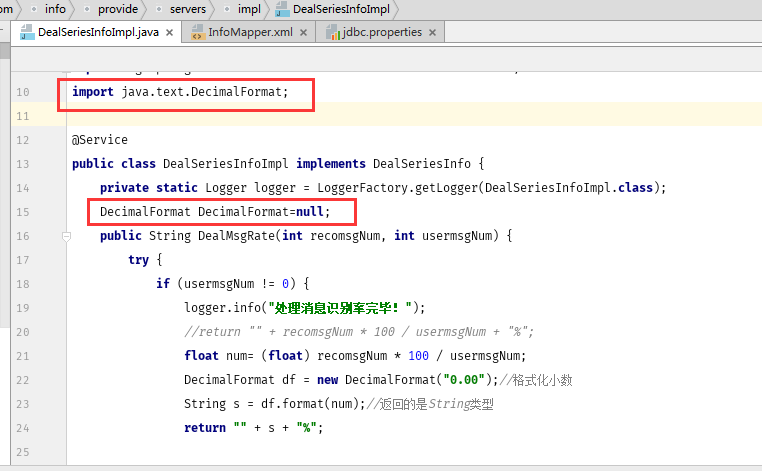Open the jdbc.properties tab

[x=381, y=32]
